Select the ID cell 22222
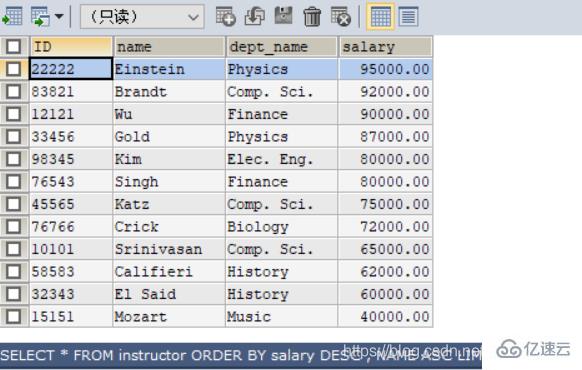The height and width of the screenshot is (370, 582). [x=71, y=69]
